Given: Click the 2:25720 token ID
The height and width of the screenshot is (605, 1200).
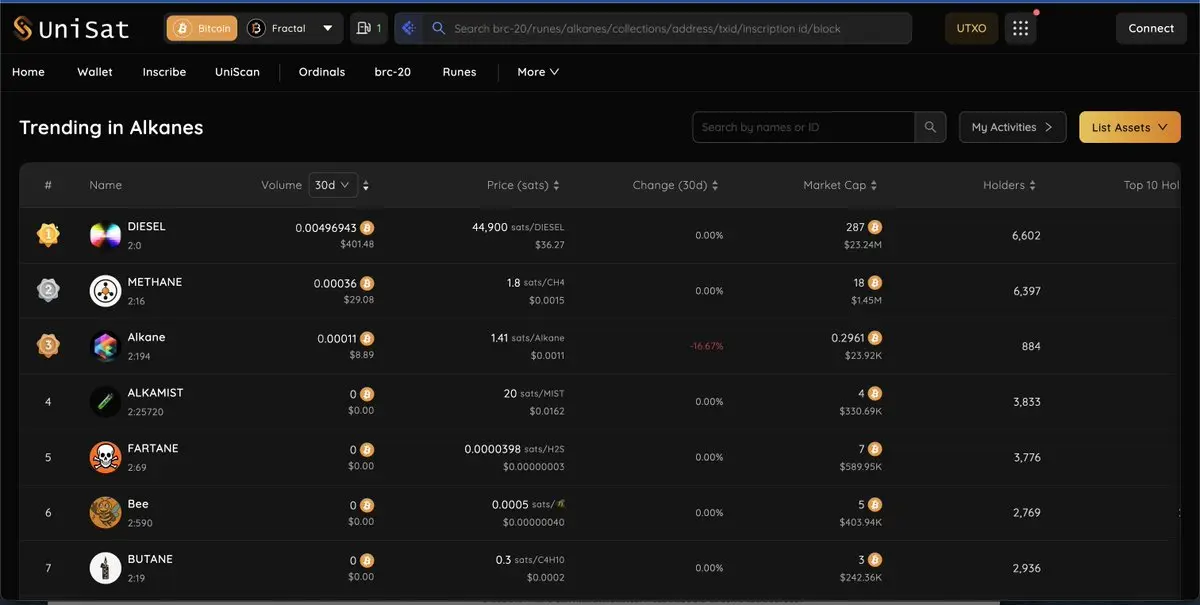Looking at the screenshot, I should (x=146, y=411).
